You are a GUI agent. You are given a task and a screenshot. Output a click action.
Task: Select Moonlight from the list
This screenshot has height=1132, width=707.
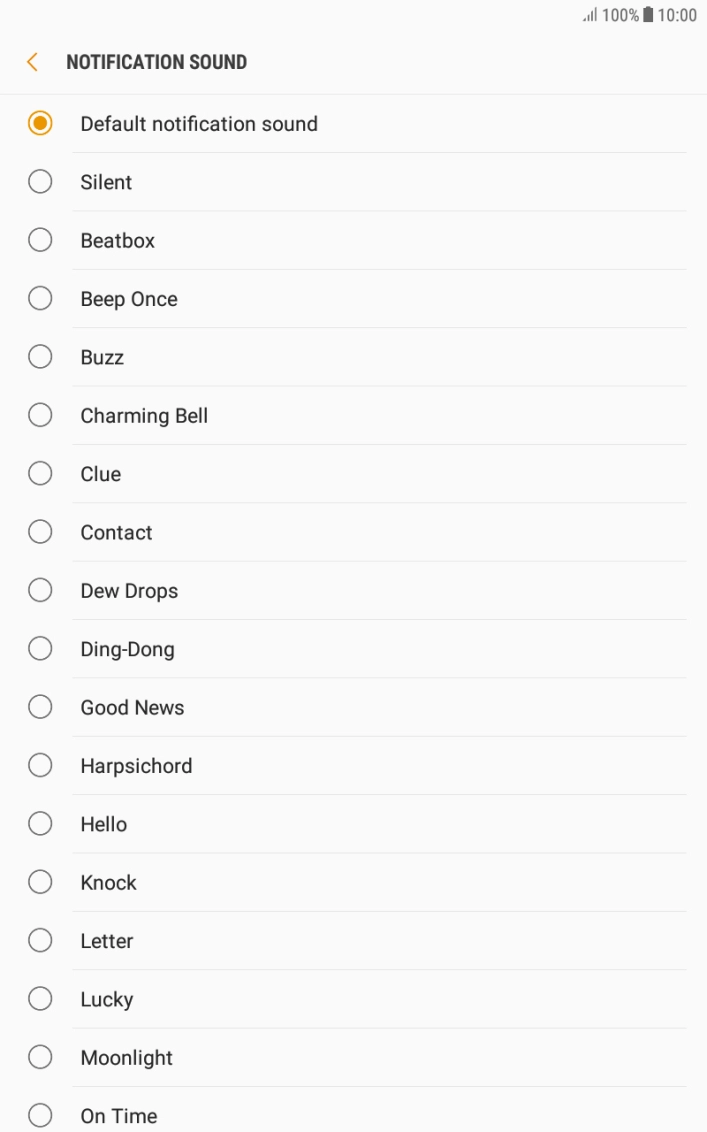[126, 1057]
